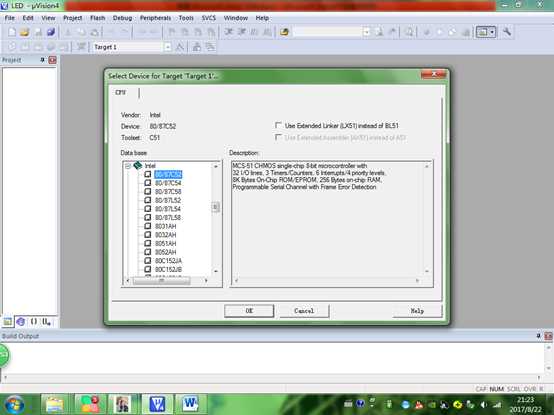Click the Find in Files folder icon
The width and height of the screenshot is (554, 415).
pos(284,32)
